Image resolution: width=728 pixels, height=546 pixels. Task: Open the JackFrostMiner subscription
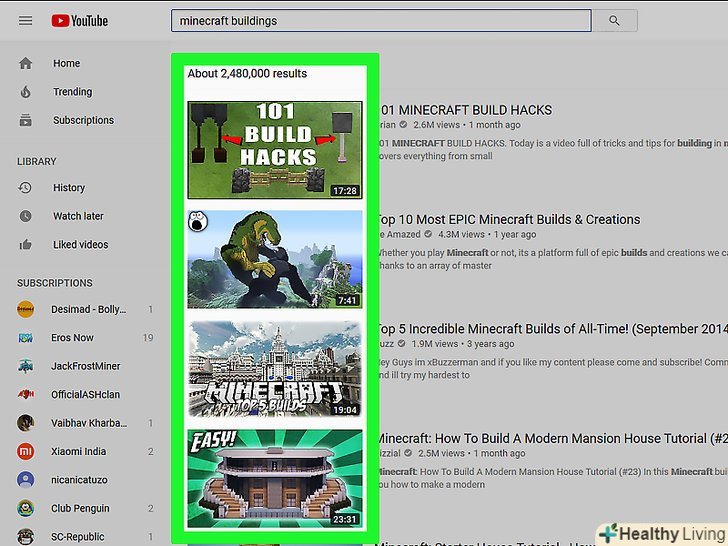click(84, 366)
